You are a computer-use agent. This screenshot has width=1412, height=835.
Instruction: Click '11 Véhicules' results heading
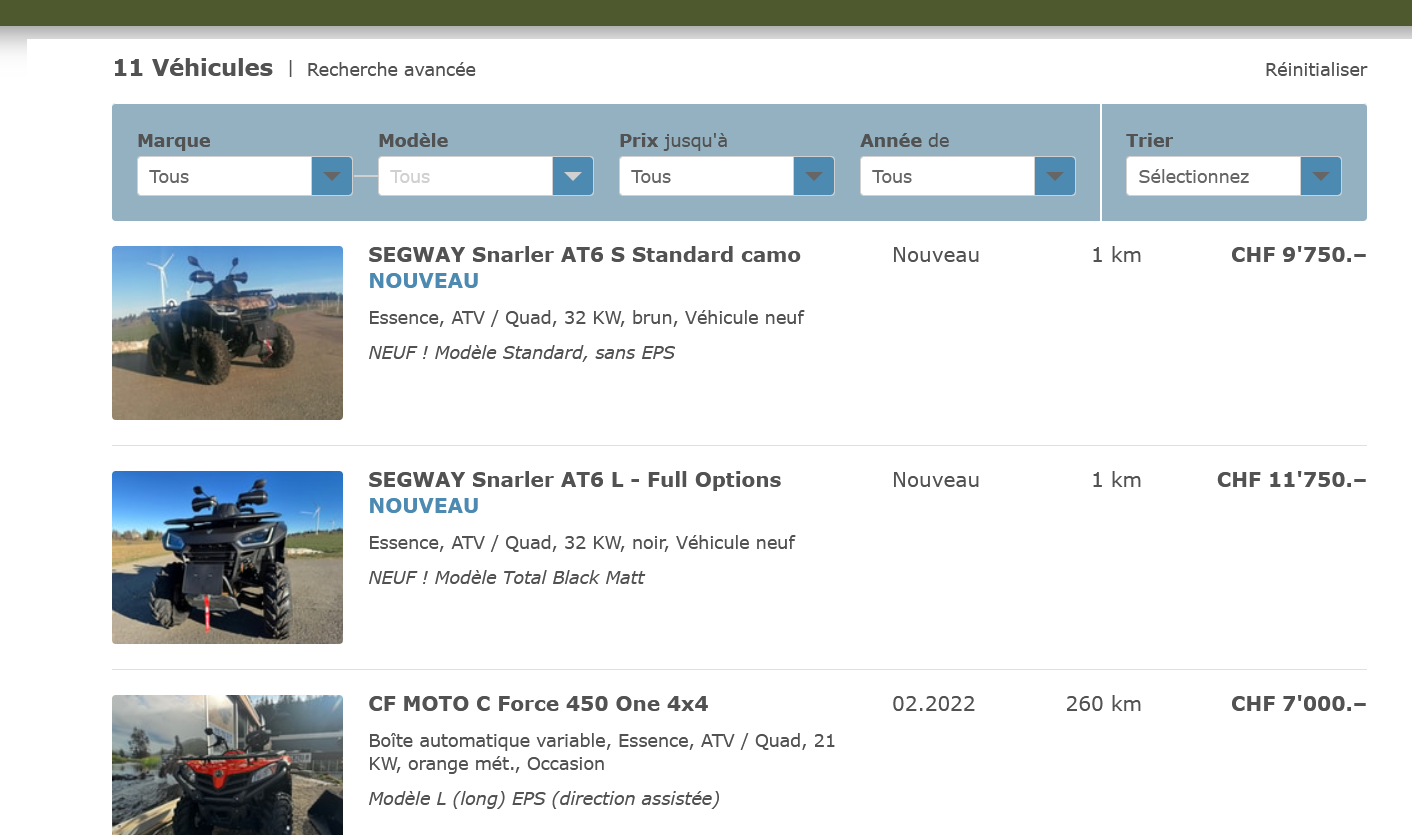tap(193, 68)
